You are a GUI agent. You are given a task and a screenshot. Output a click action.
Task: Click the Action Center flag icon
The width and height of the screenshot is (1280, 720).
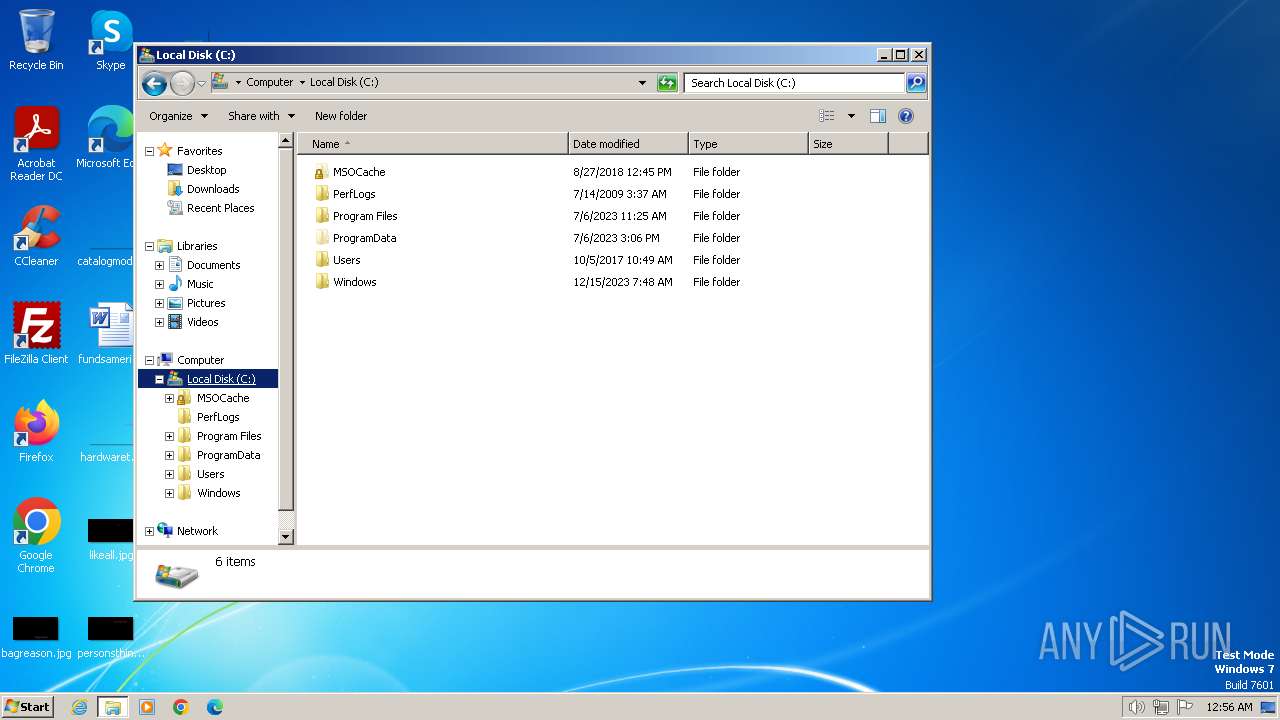tap(1185, 707)
